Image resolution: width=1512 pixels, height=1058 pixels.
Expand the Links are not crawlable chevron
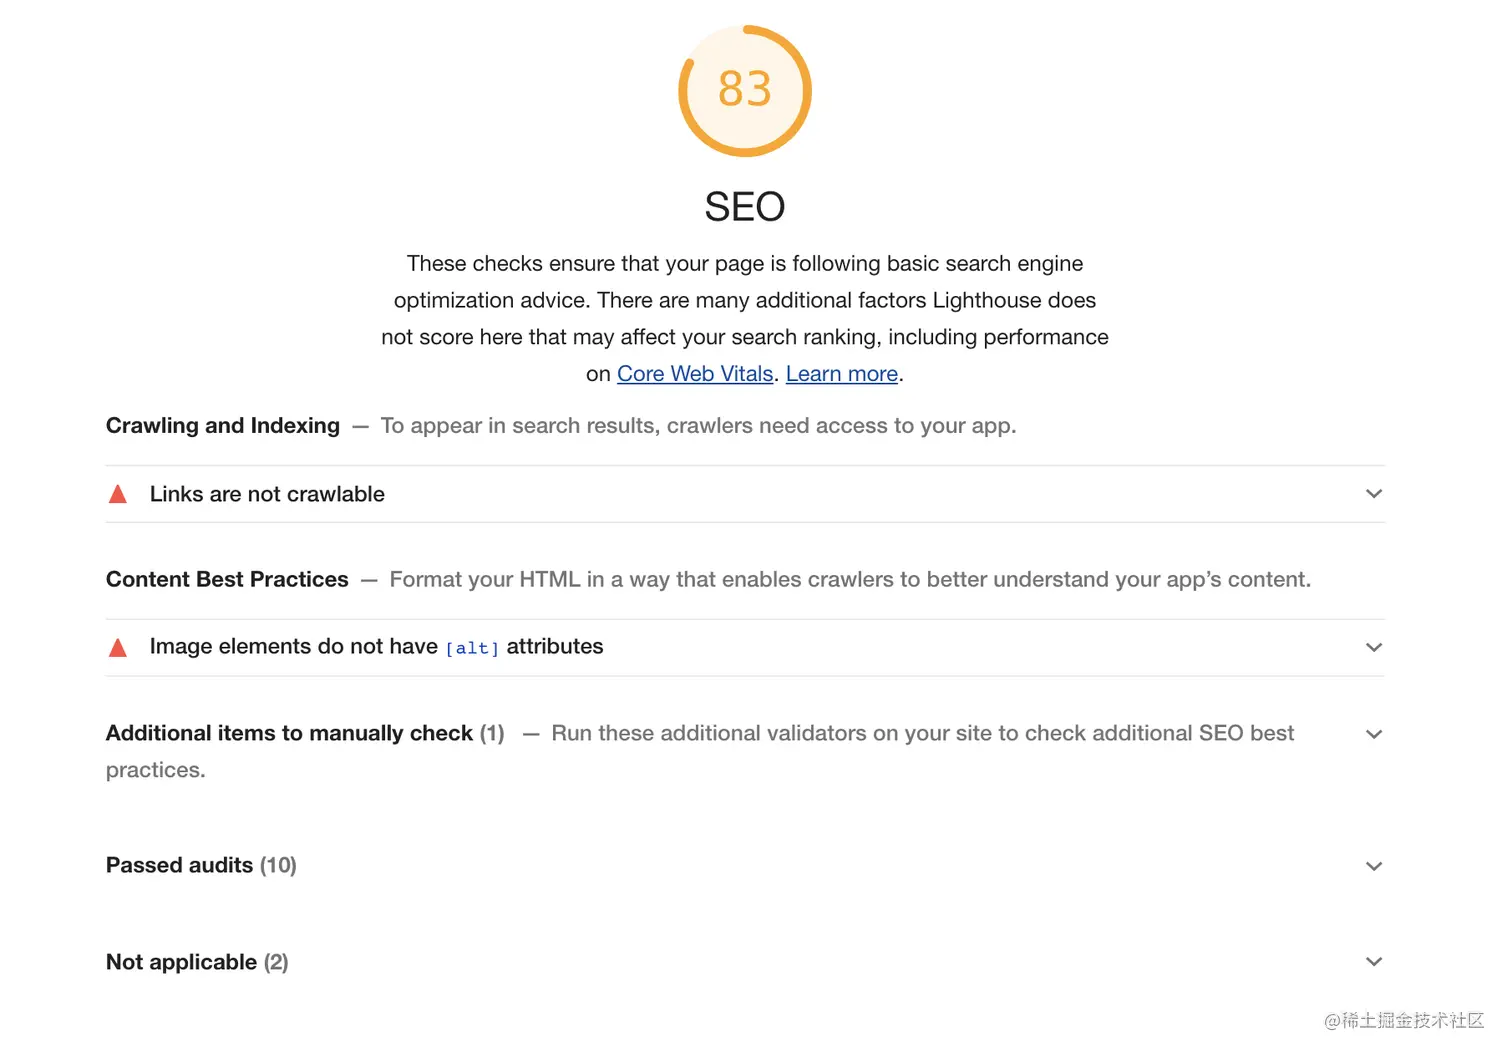point(1374,494)
